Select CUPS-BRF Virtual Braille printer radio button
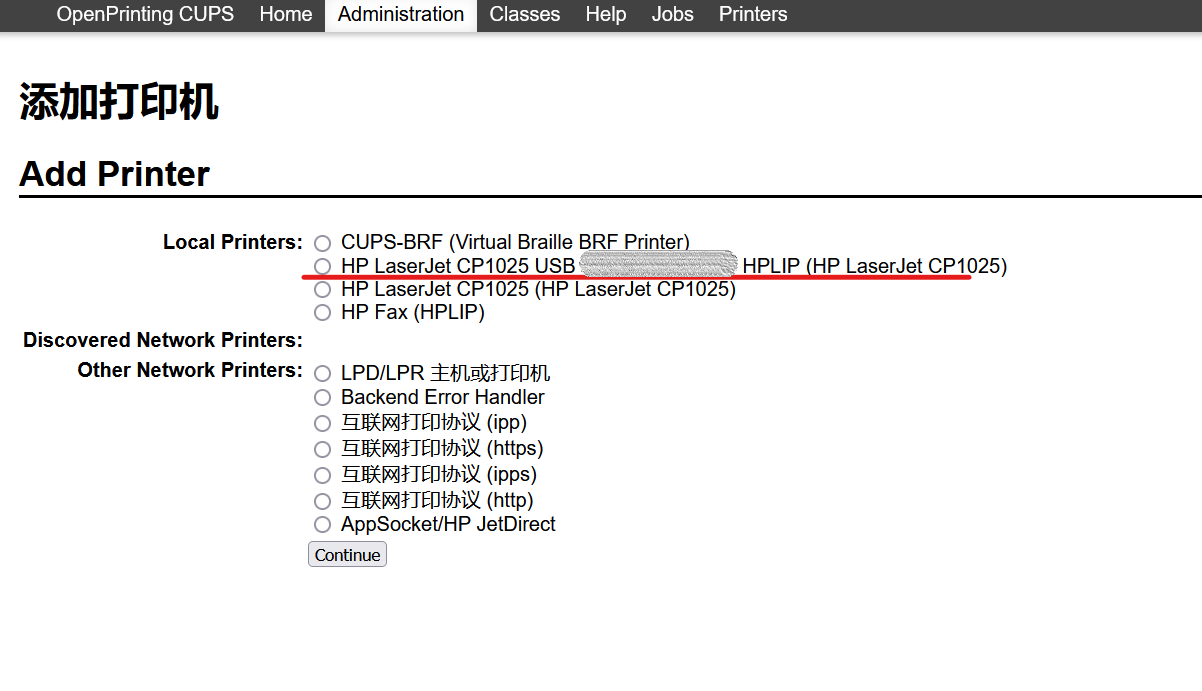 click(322, 243)
